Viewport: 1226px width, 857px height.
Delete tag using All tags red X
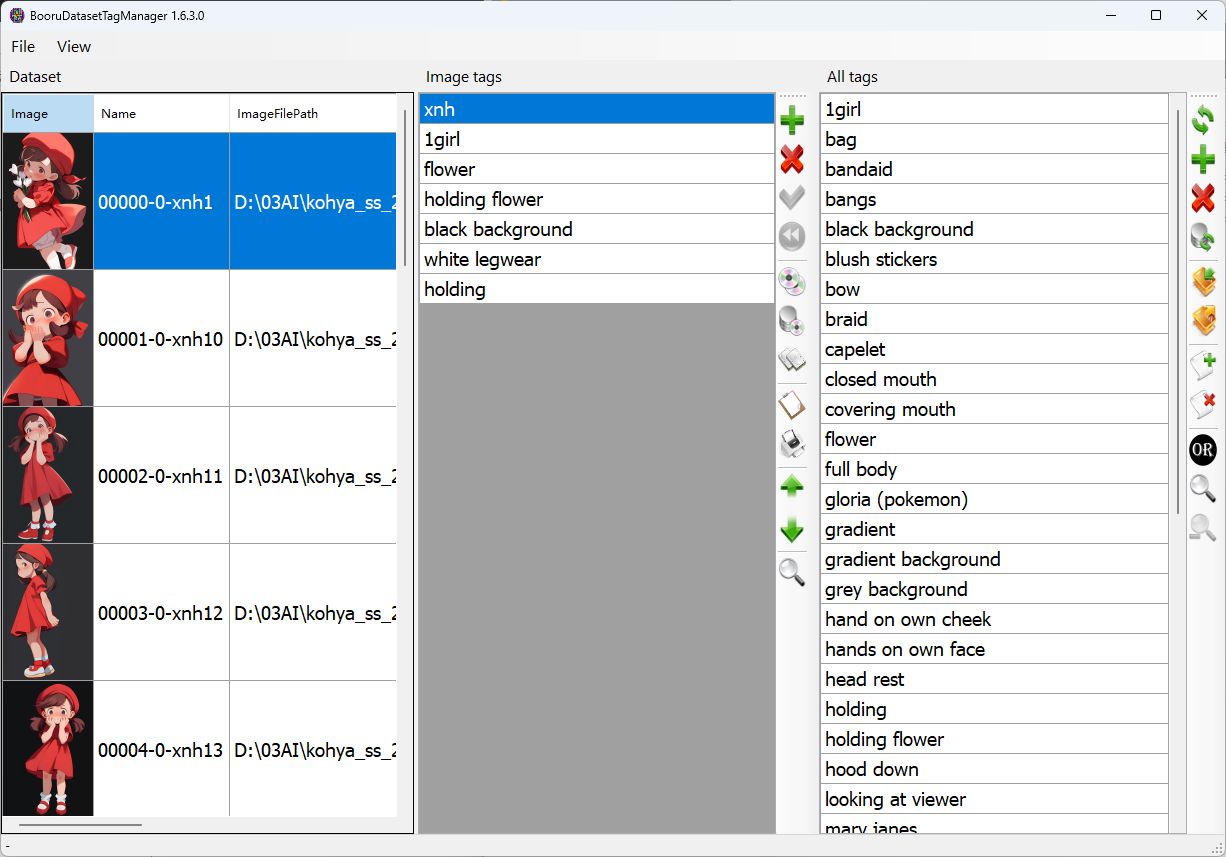click(1203, 198)
